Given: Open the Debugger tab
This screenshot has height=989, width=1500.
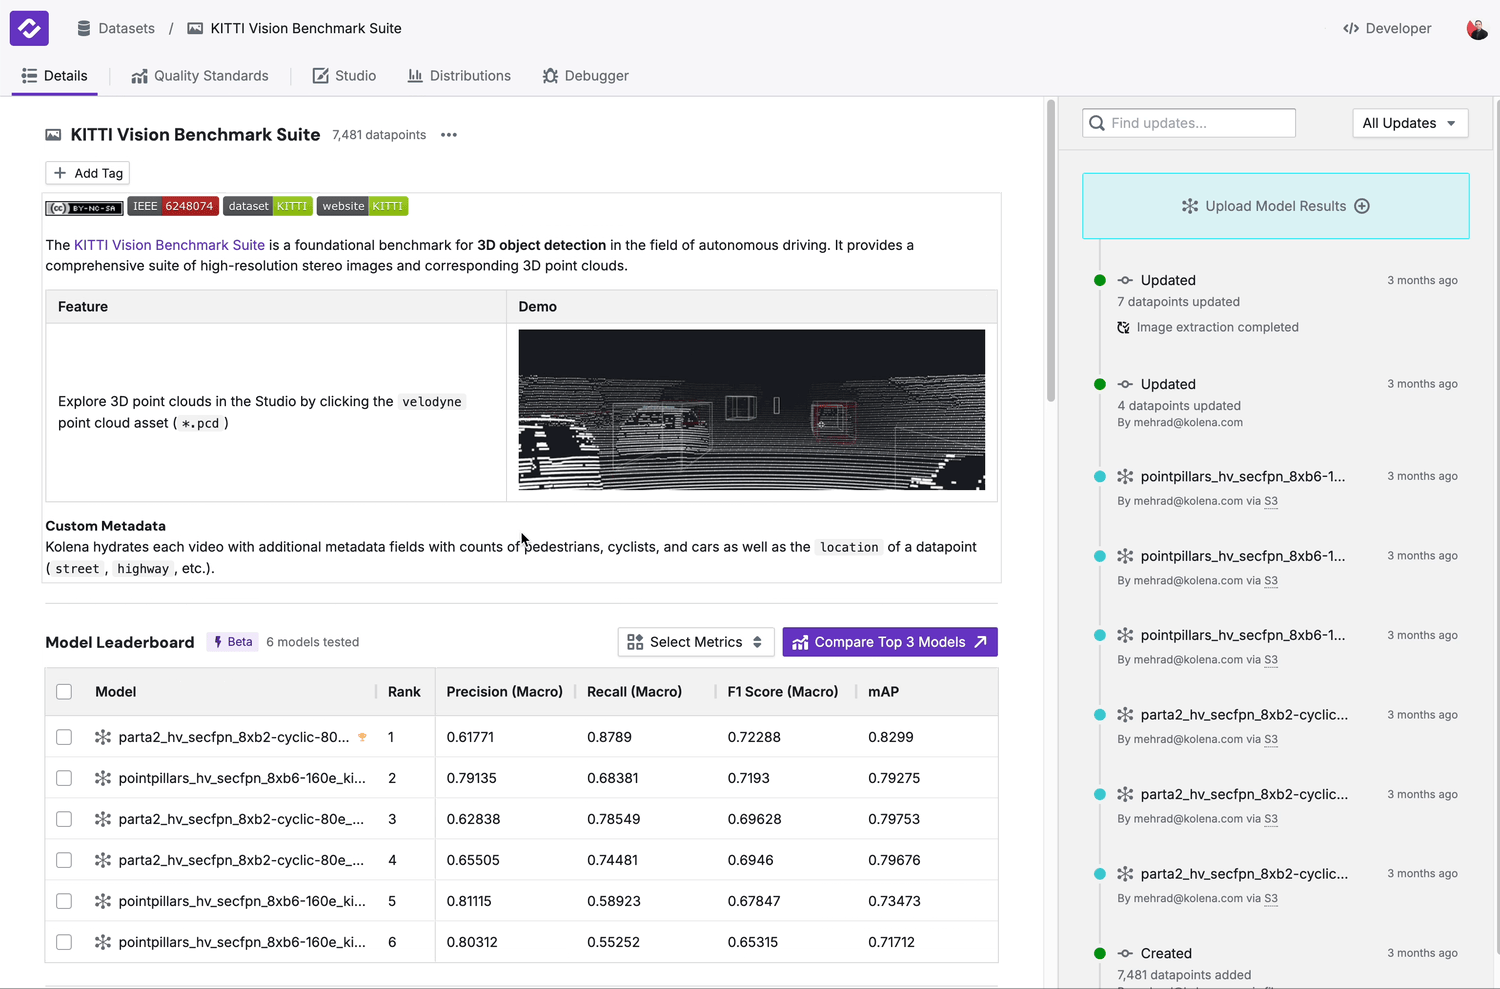Looking at the screenshot, I should 585,76.
